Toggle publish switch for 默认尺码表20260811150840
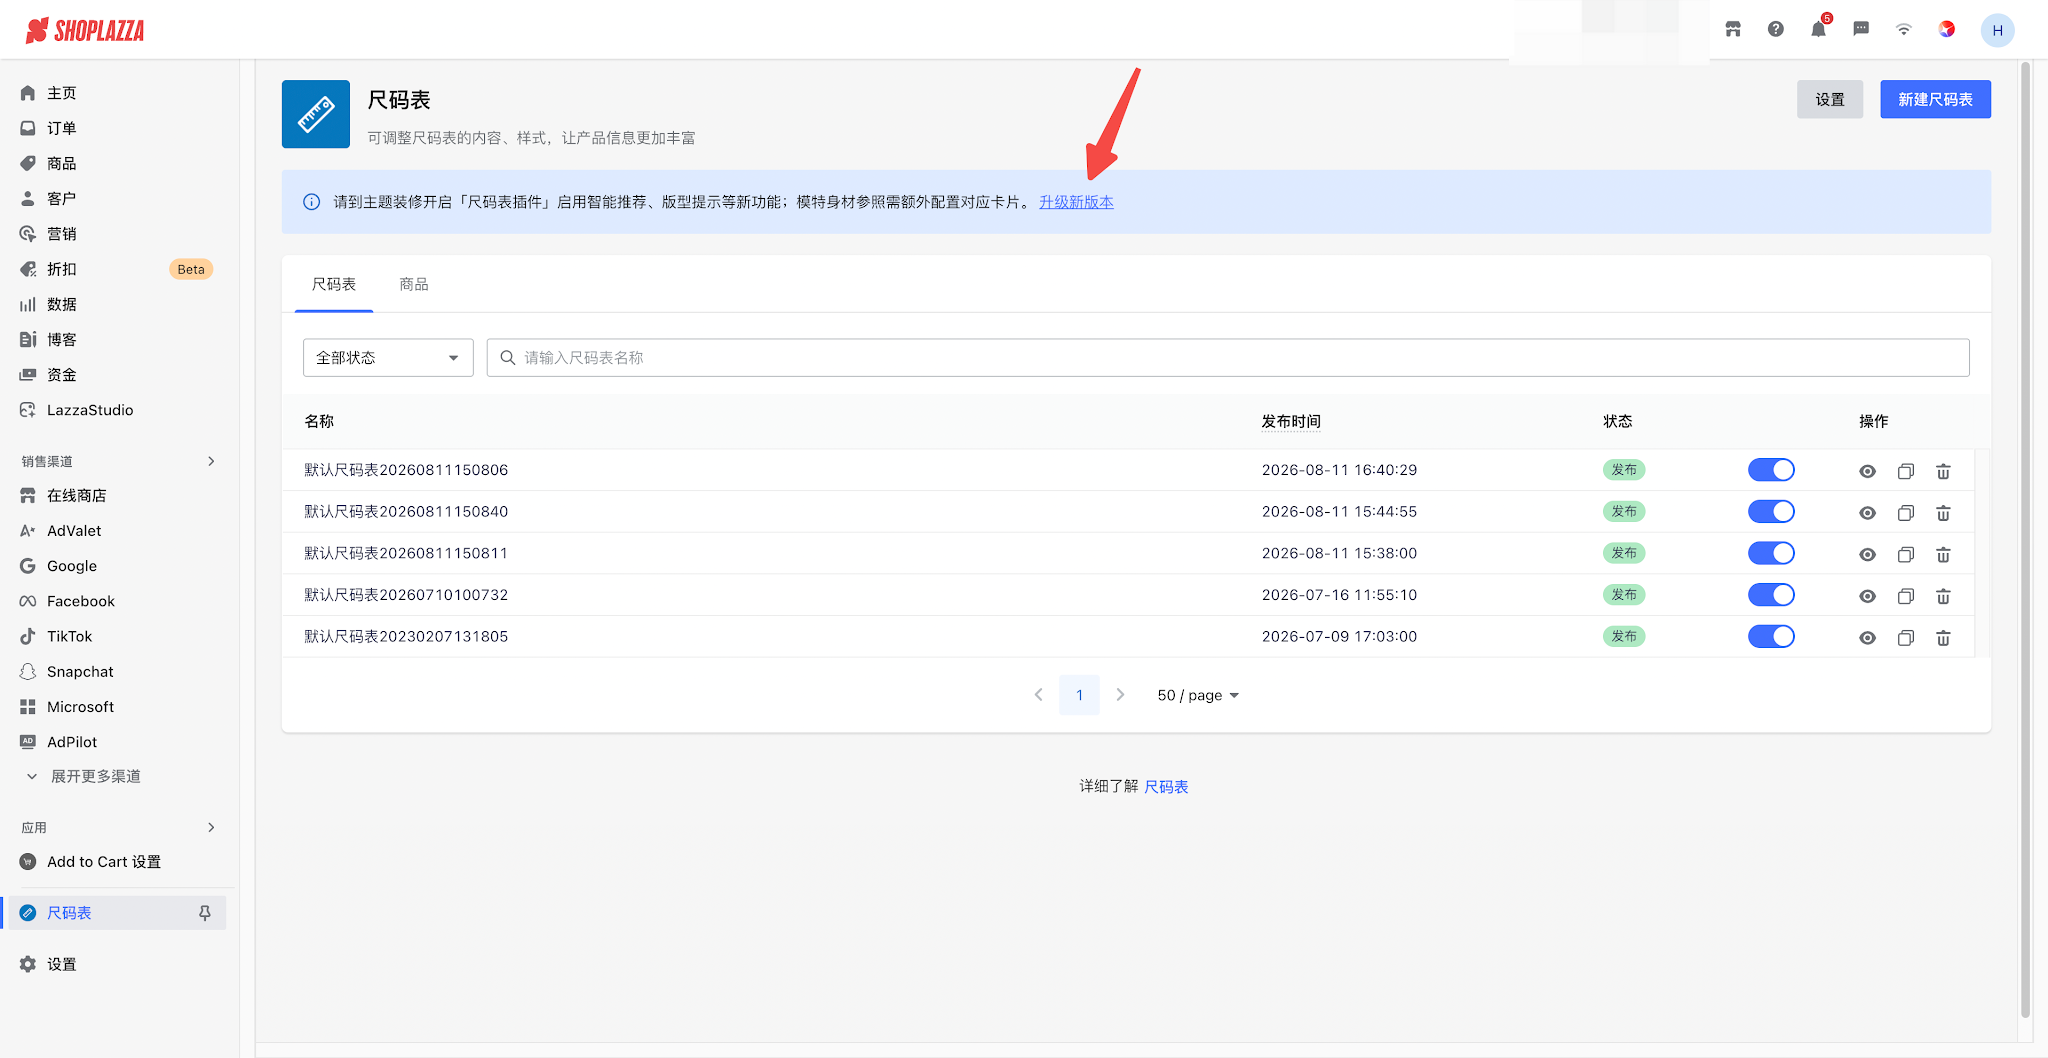The width and height of the screenshot is (2048, 1058). point(1771,512)
